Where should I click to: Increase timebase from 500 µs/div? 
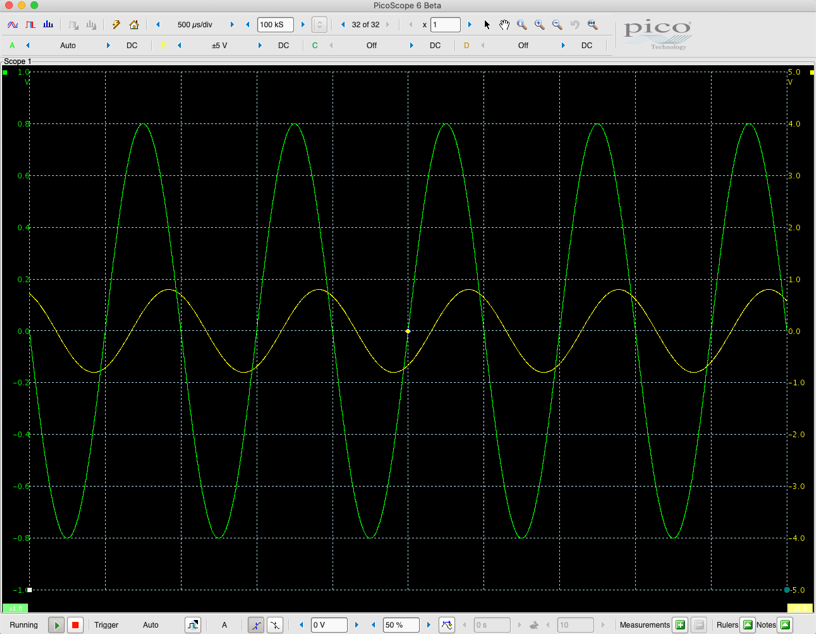pyautogui.click(x=233, y=24)
